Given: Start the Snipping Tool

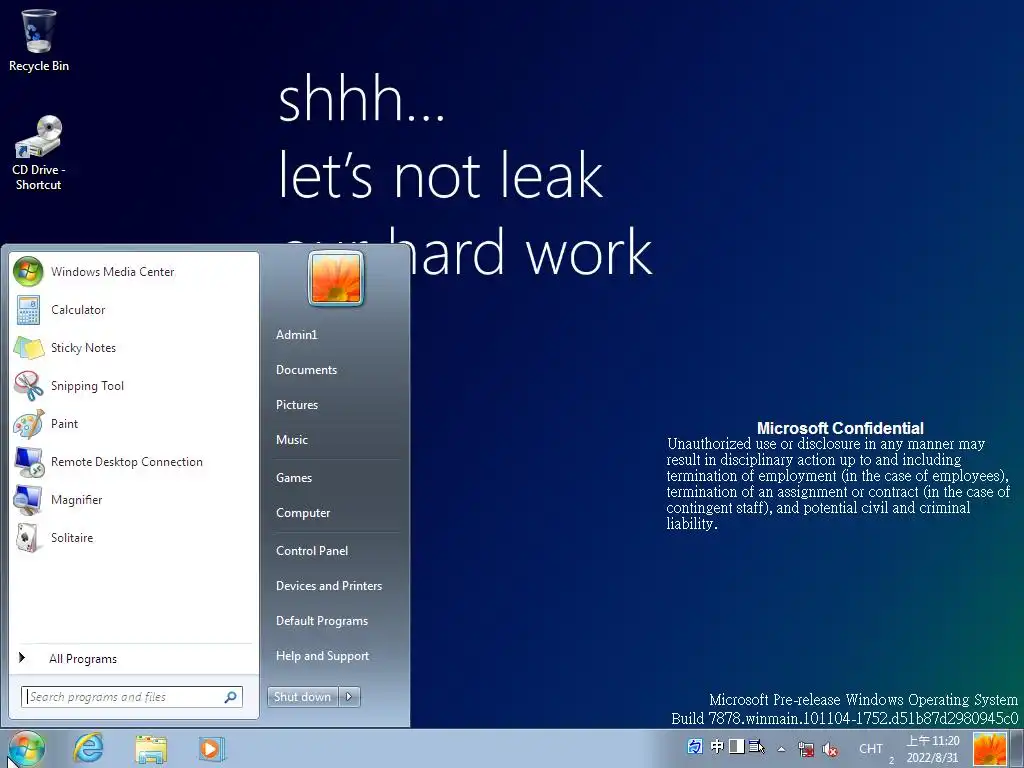Looking at the screenshot, I should click(x=134, y=385).
